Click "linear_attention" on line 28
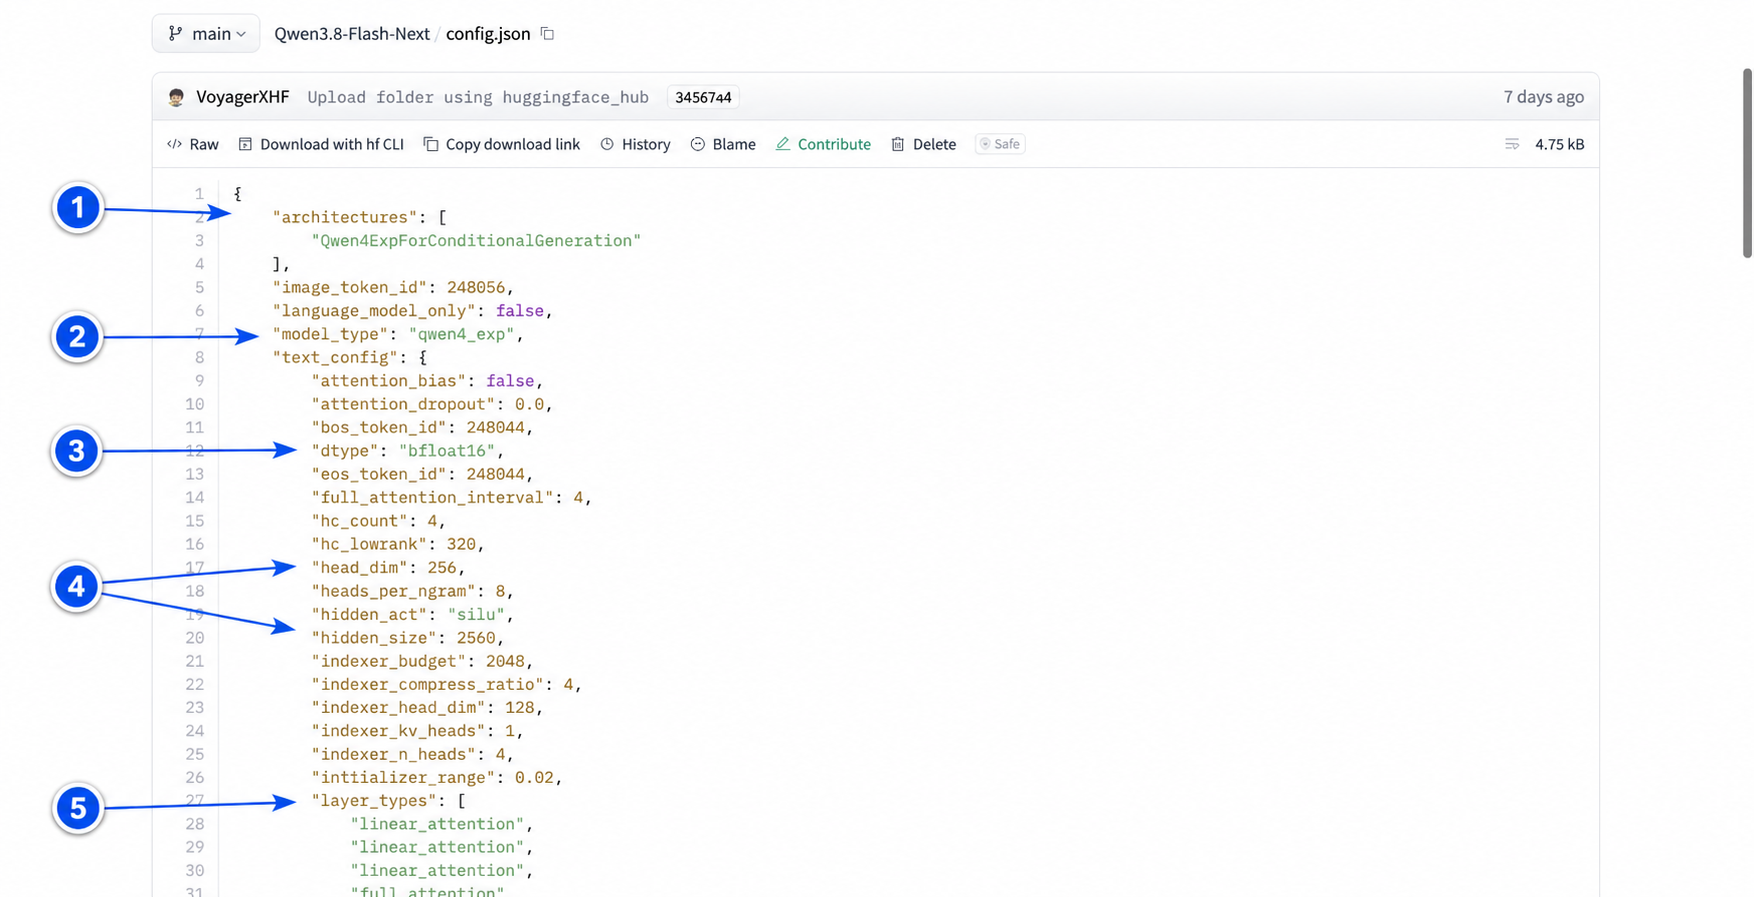The width and height of the screenshot is (1754, 897). [438, 824]
